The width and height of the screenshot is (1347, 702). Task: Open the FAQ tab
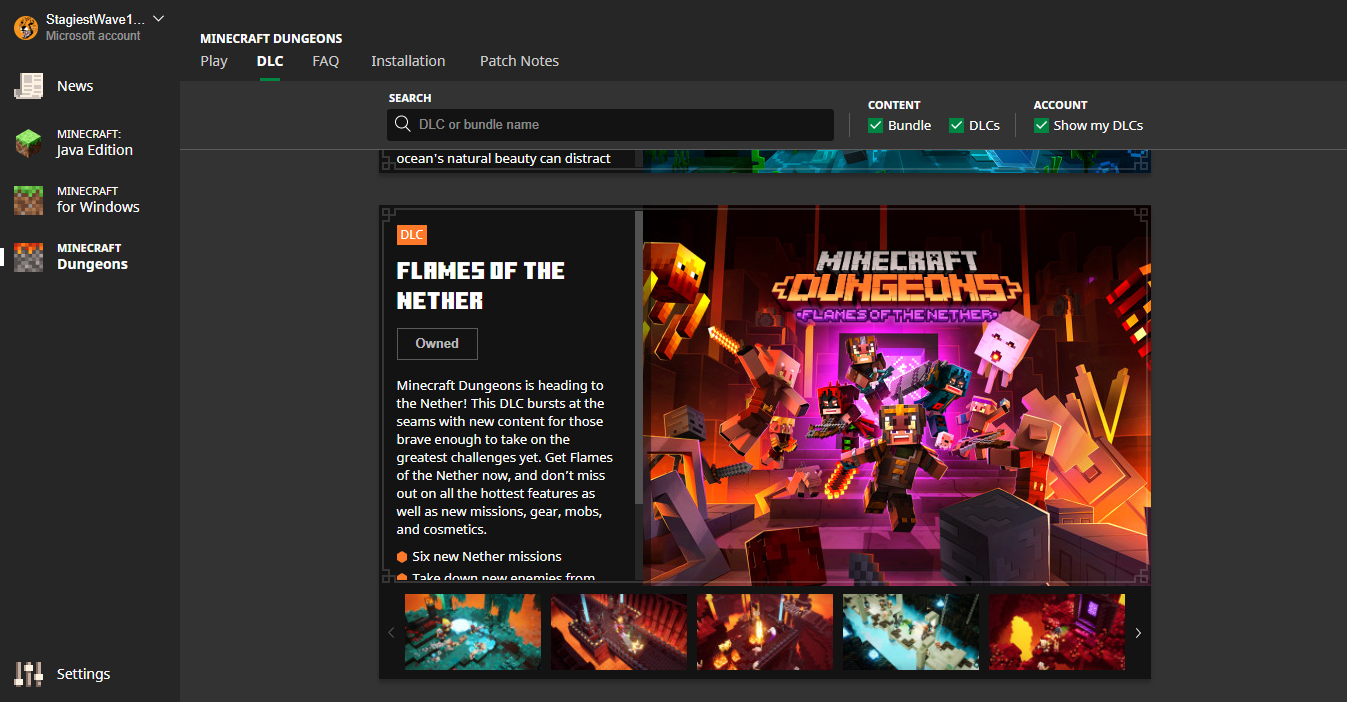[x=326, y=61]
